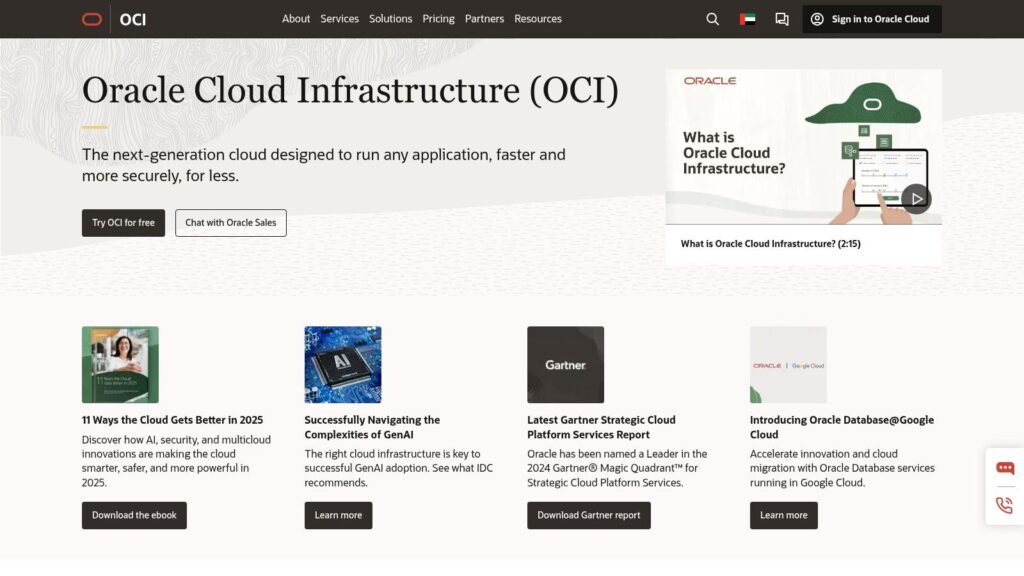The height and width of the screenshot is (576, 1024).
Task: Open the search magnifier icon
Action: 712,19
